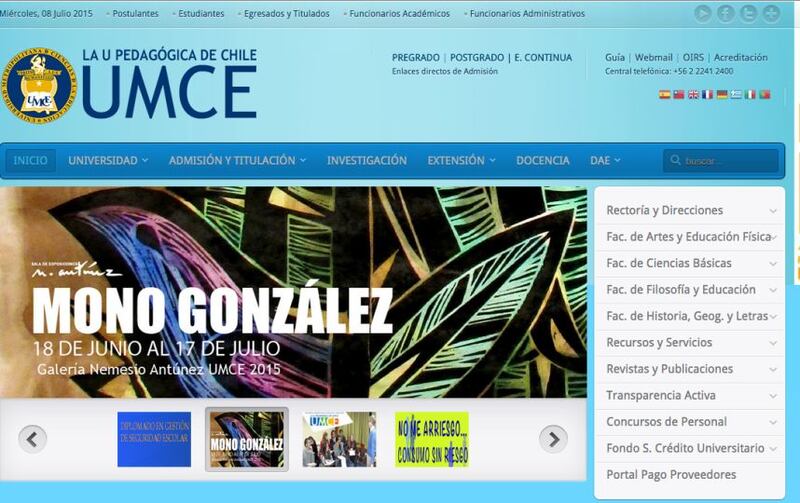Viewport: 800px width, 503px height.
Task: Expand the DAE menu arrow
Action: click(617, 161)
